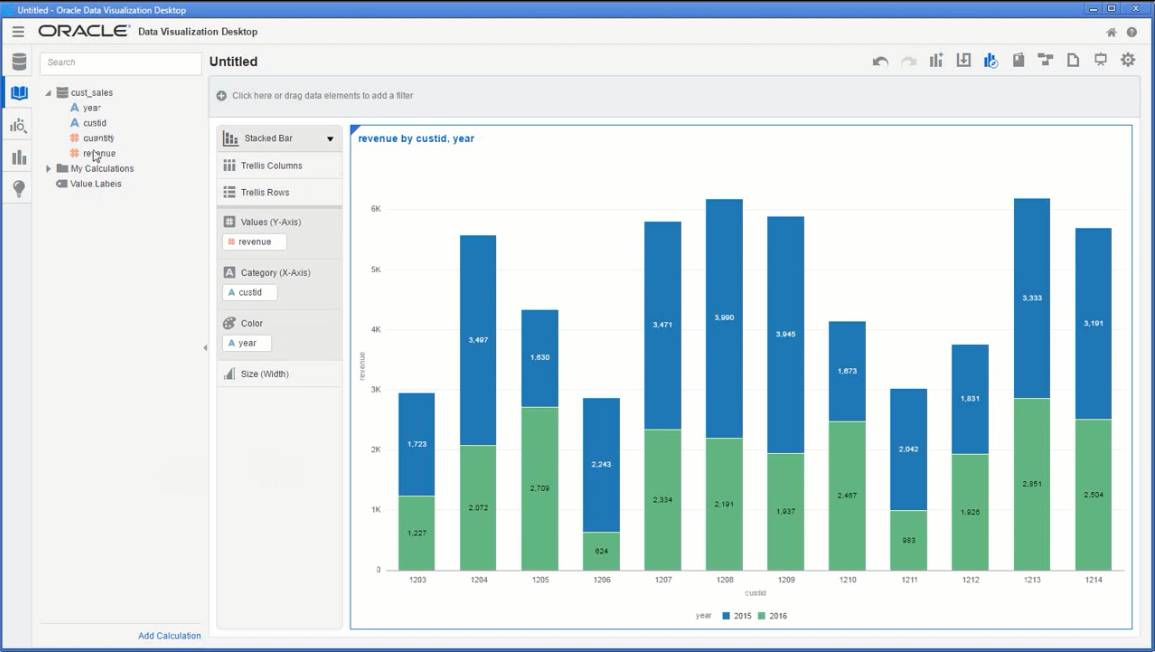Collapse the grammar panel with the left arrow
Image resolution: width=1155 pixels, height=652 pixels.
pyautogui.click(x=205, y=348)
